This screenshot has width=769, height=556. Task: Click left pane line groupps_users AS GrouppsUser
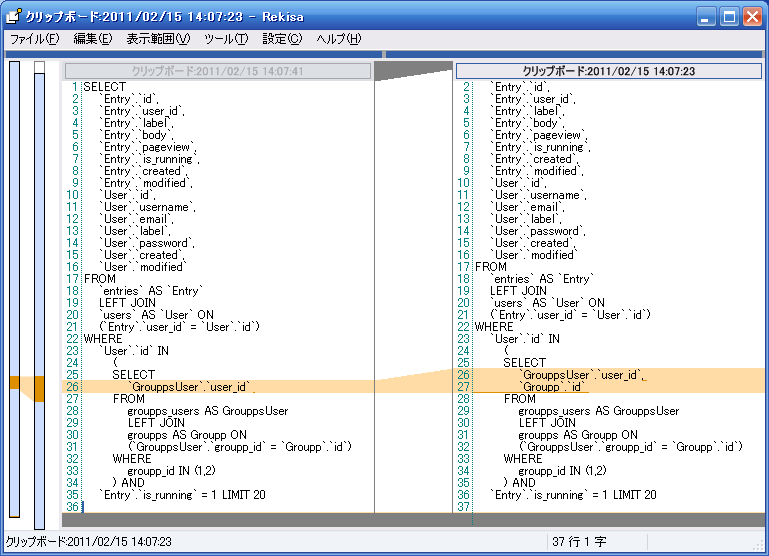point(208,411)
